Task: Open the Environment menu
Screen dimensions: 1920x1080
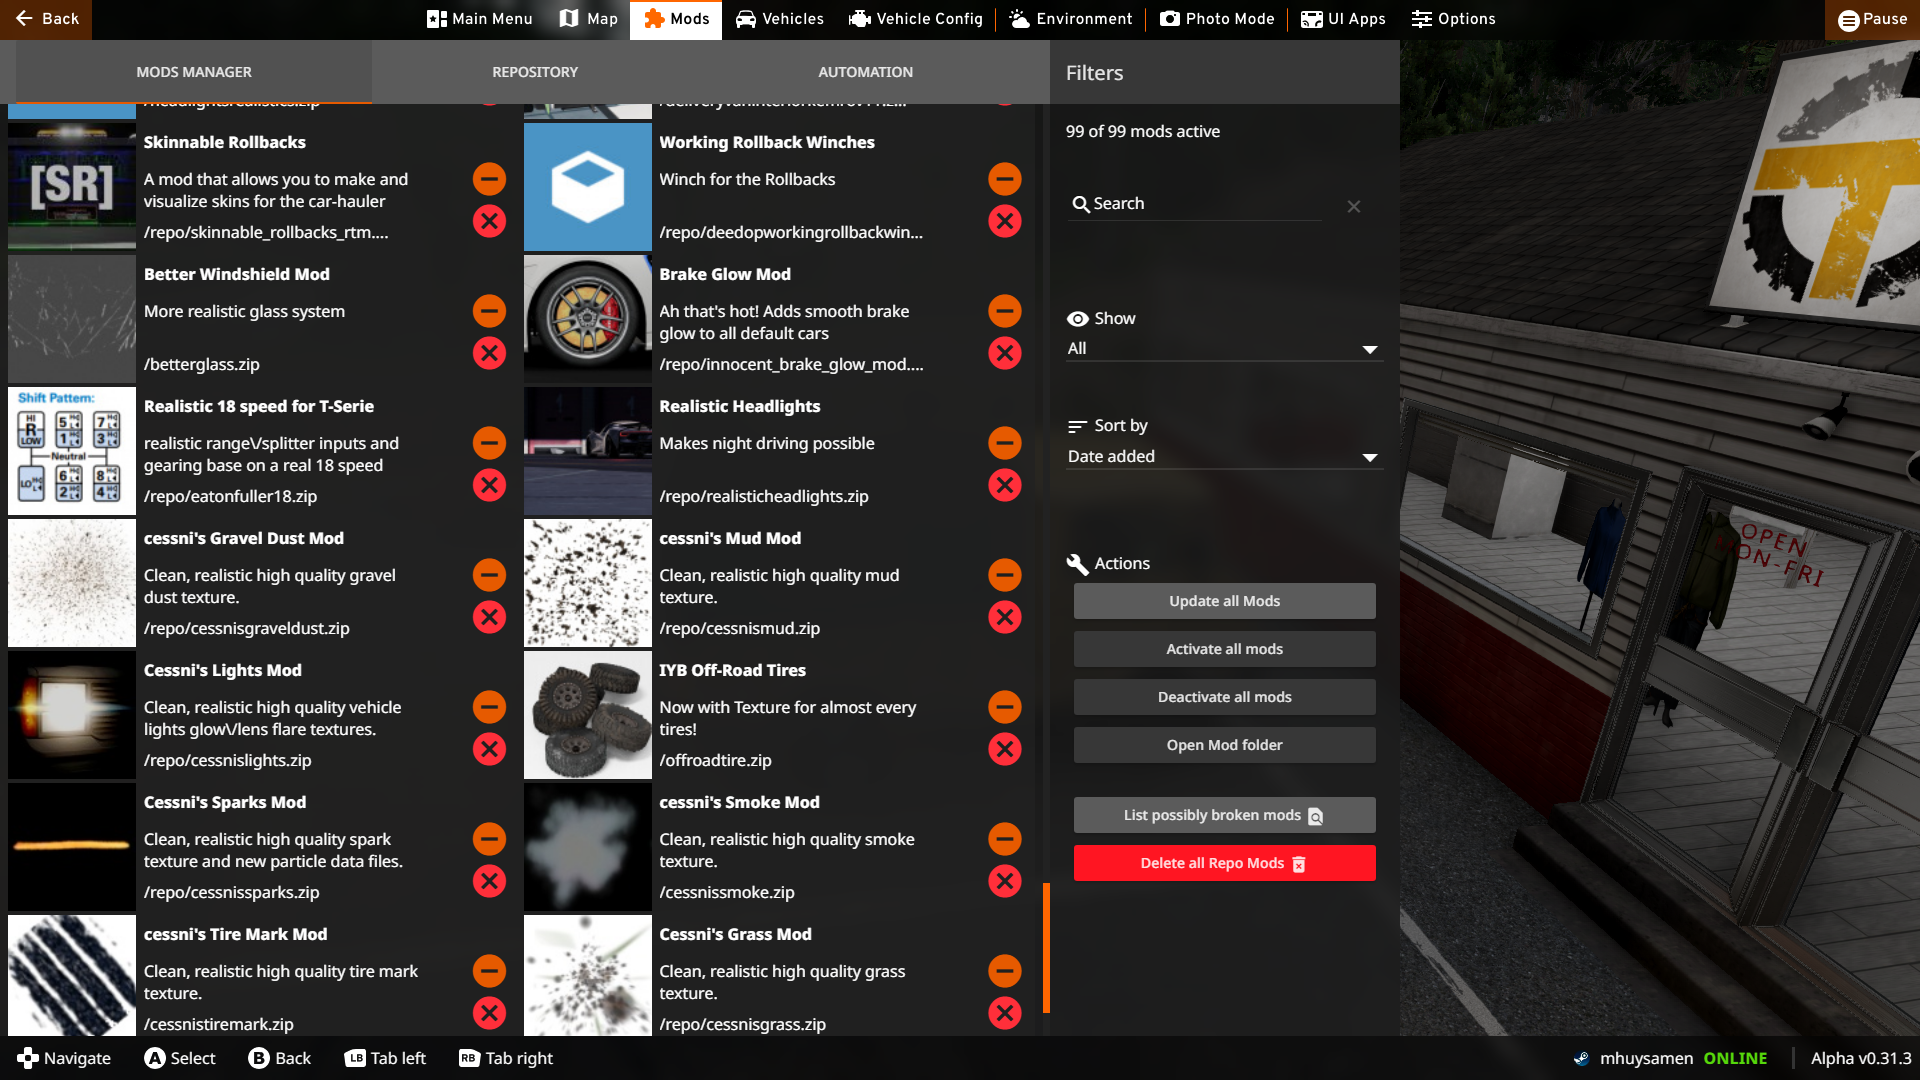Action: tap(1070, 19)
